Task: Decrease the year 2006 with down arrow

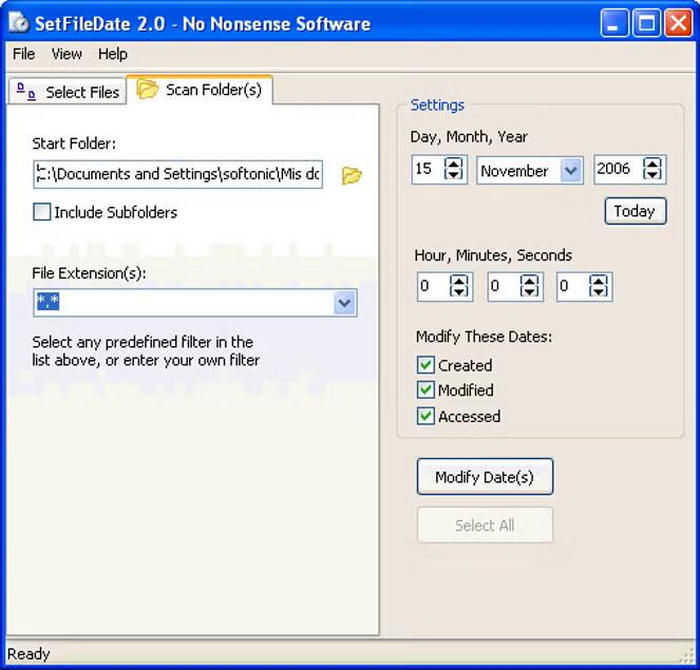Action: (652, 174)
